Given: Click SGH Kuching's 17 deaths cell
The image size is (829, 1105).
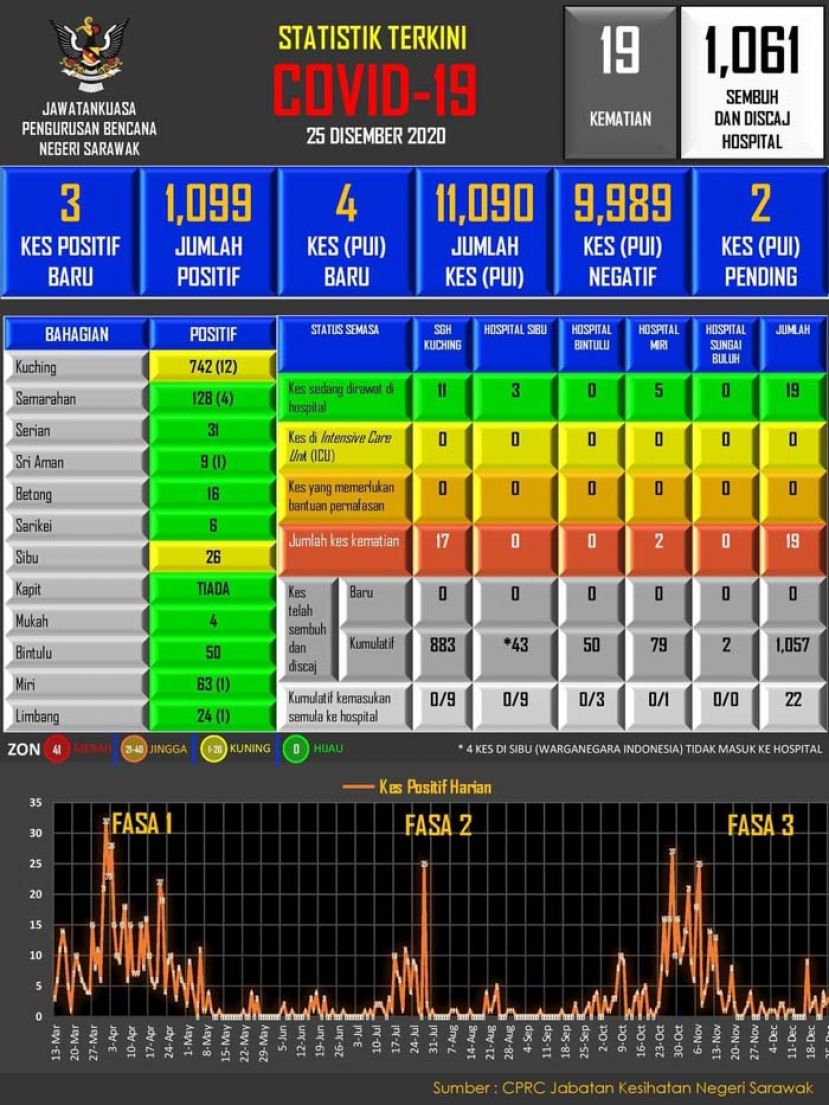Looking at the screenshot, I should (442, 549).
